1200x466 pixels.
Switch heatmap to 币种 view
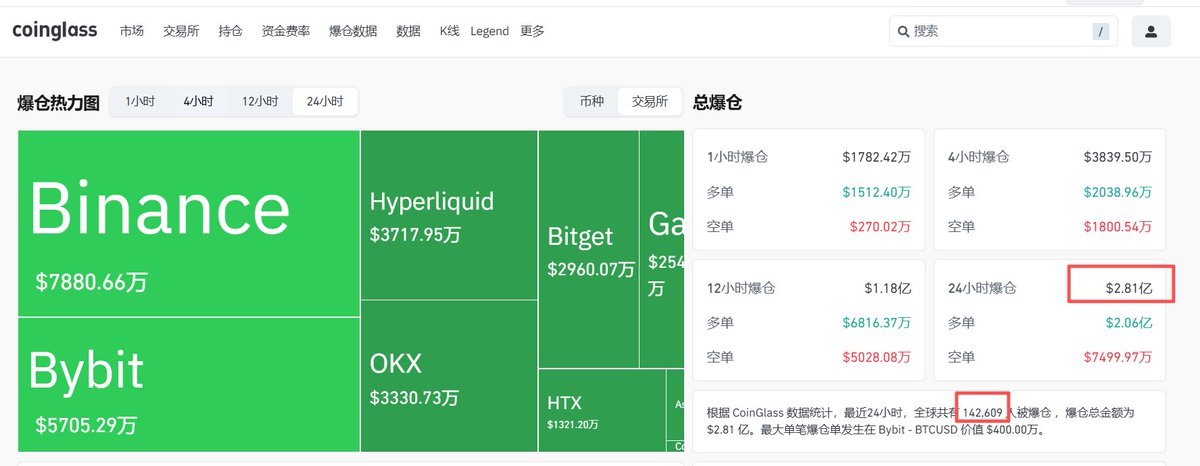click(x=592, y=102)
